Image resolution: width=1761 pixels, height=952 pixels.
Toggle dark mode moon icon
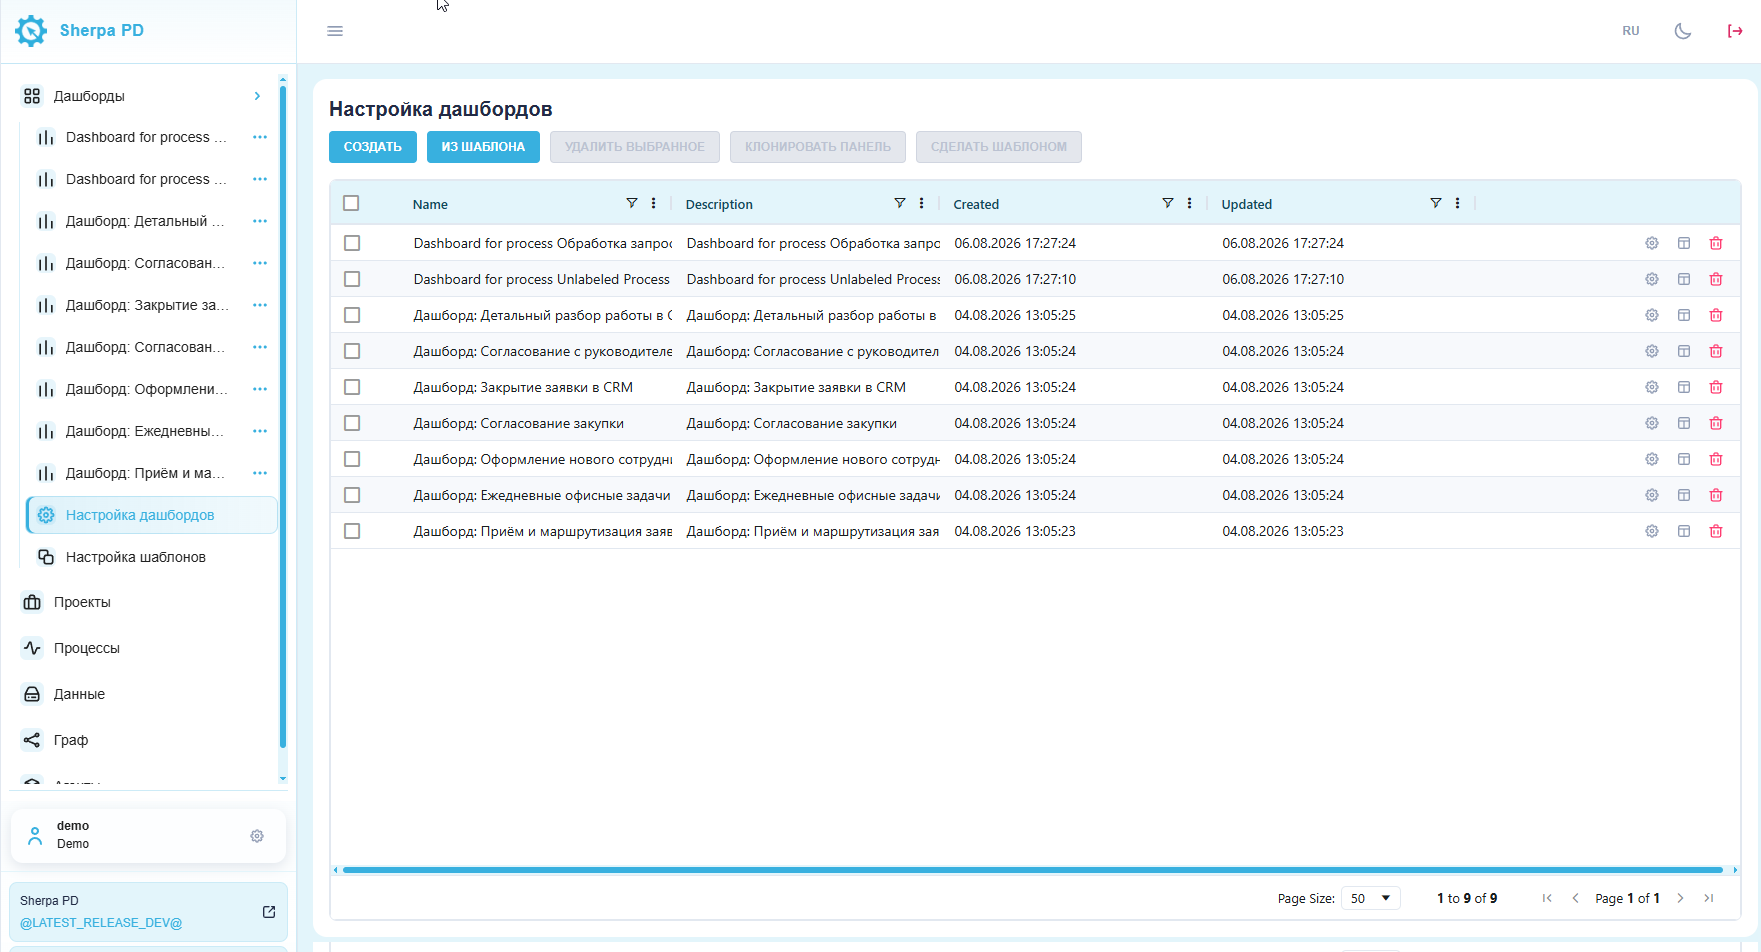pos(1683,31)
